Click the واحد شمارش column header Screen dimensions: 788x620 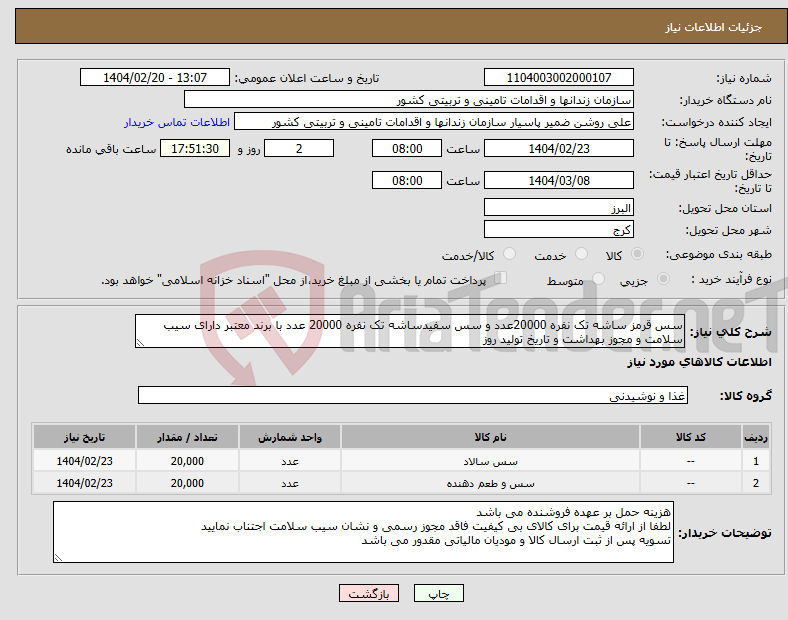pyautogui.click(x=290, y=437)
